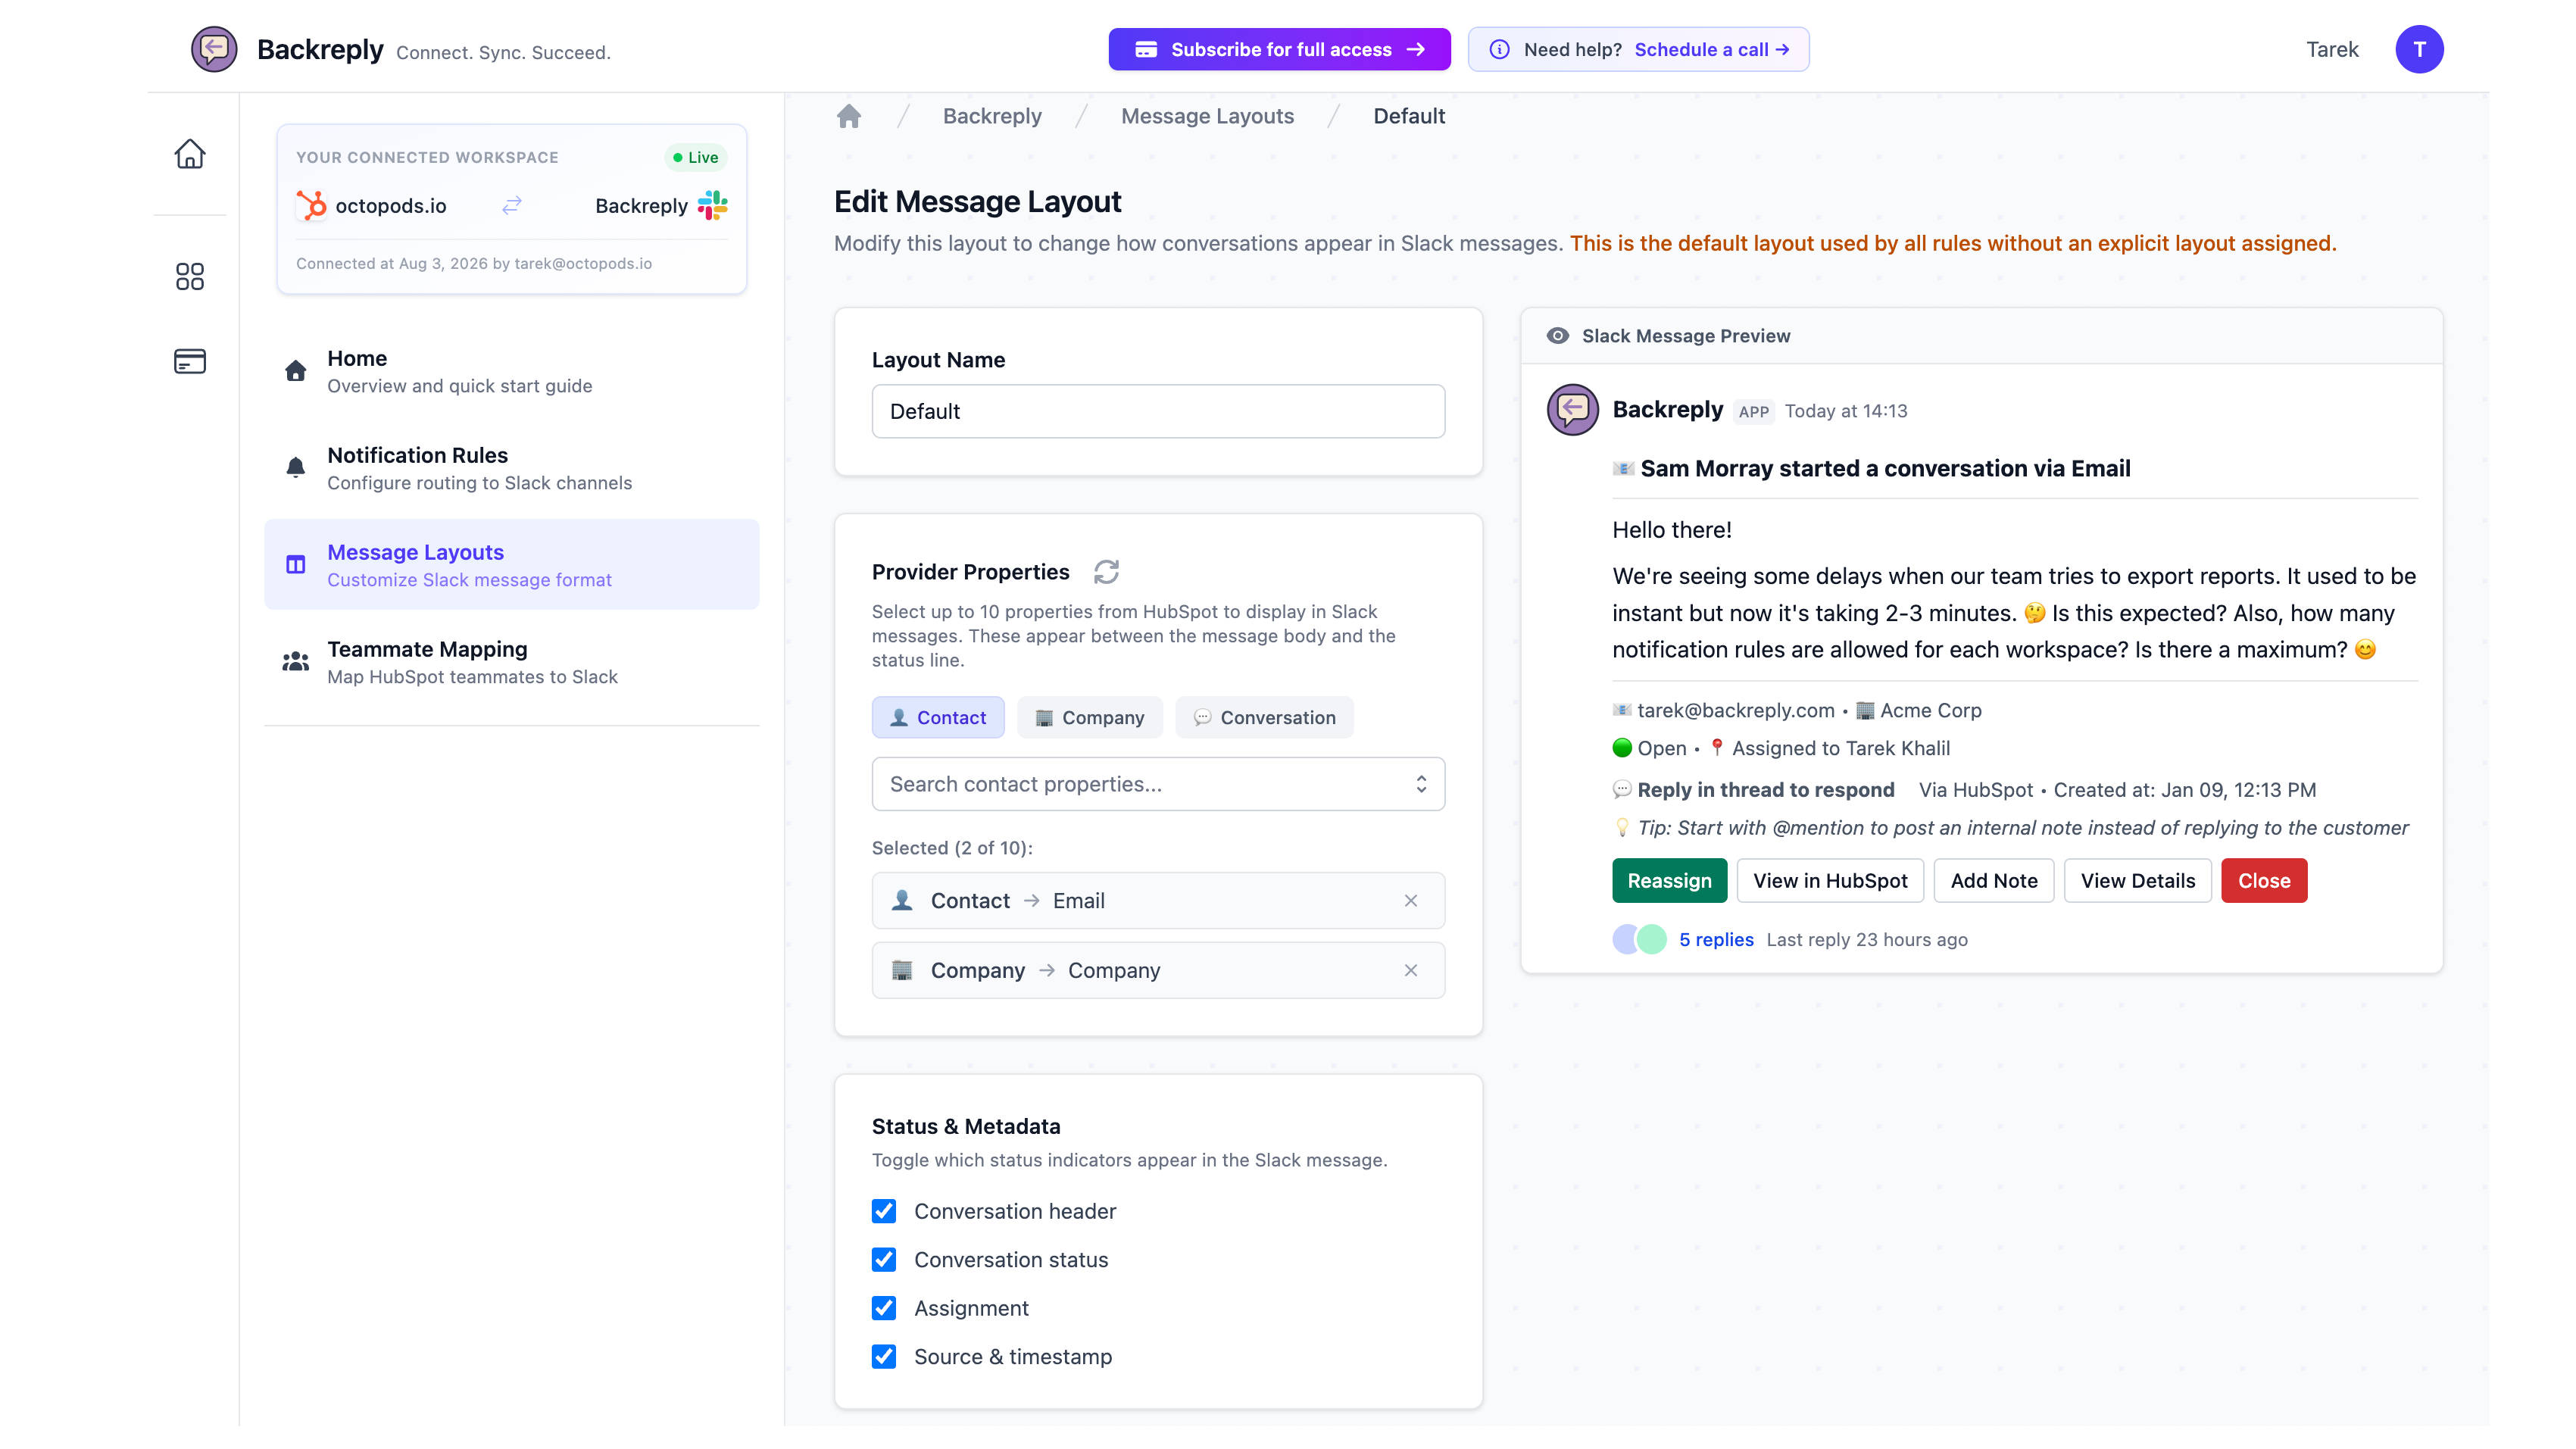Click the people icon for Teammate Mapping

[x=295, y=662]
